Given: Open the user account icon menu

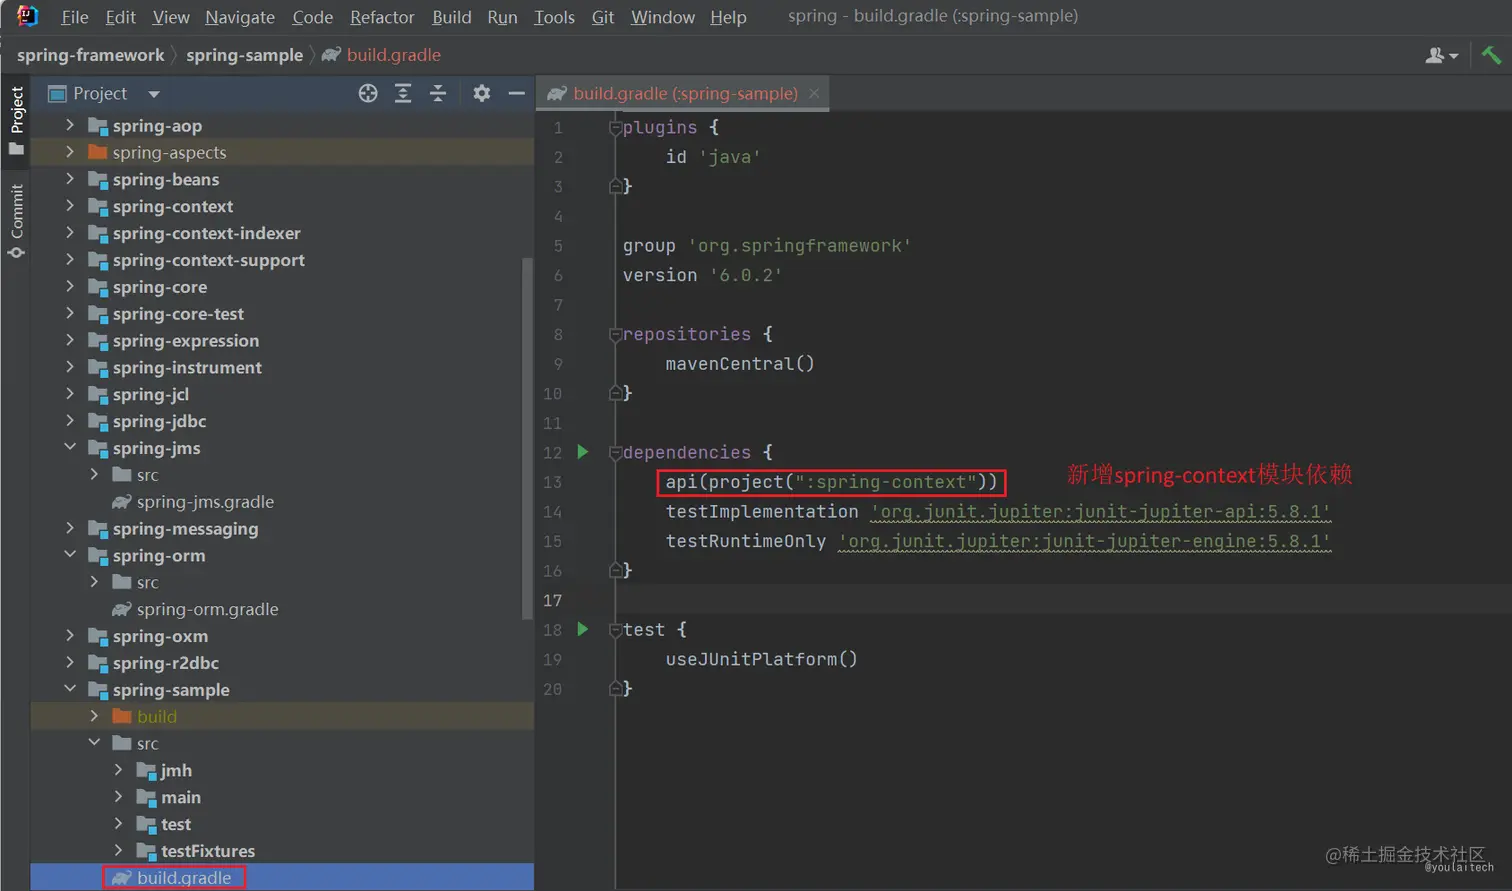Looking at the screenshot, I should [1441, 55].
